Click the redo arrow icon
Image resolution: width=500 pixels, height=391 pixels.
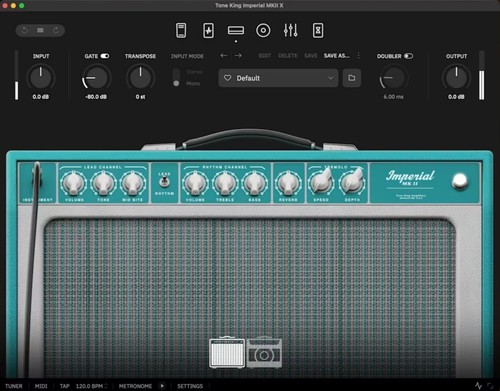[56, 30]
